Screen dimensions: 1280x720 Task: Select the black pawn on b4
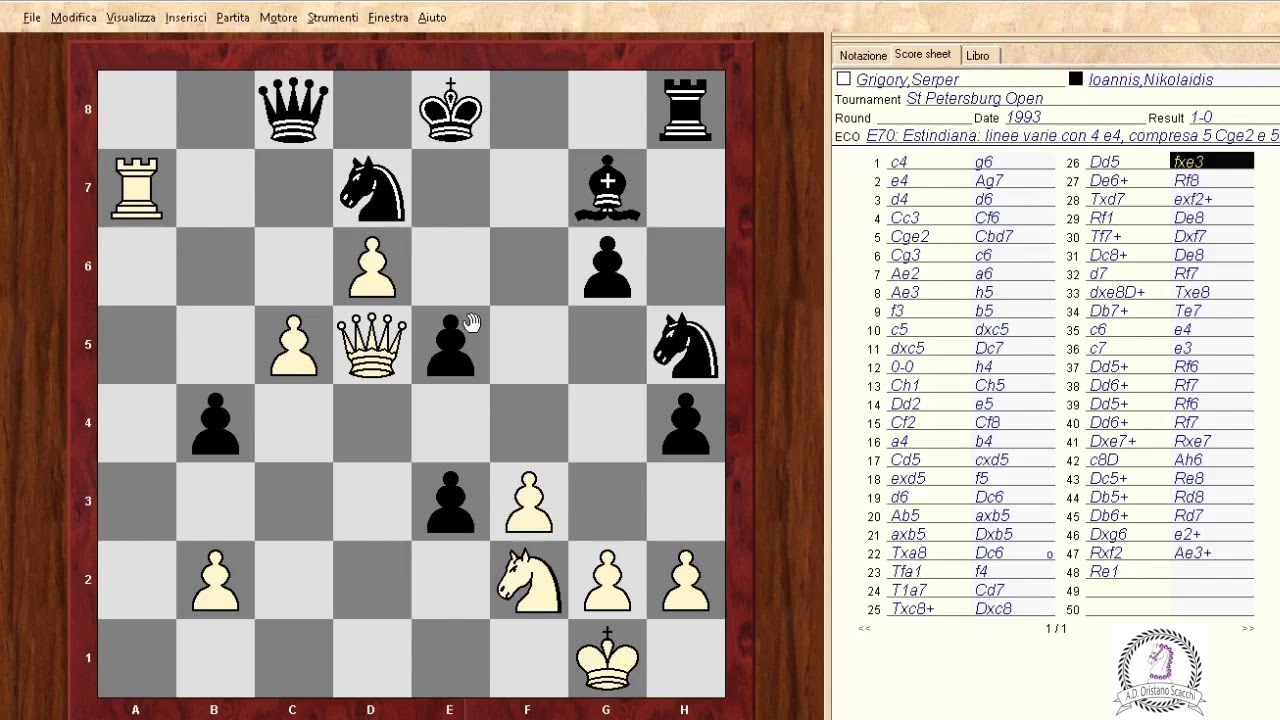click(x=215, y=423)
